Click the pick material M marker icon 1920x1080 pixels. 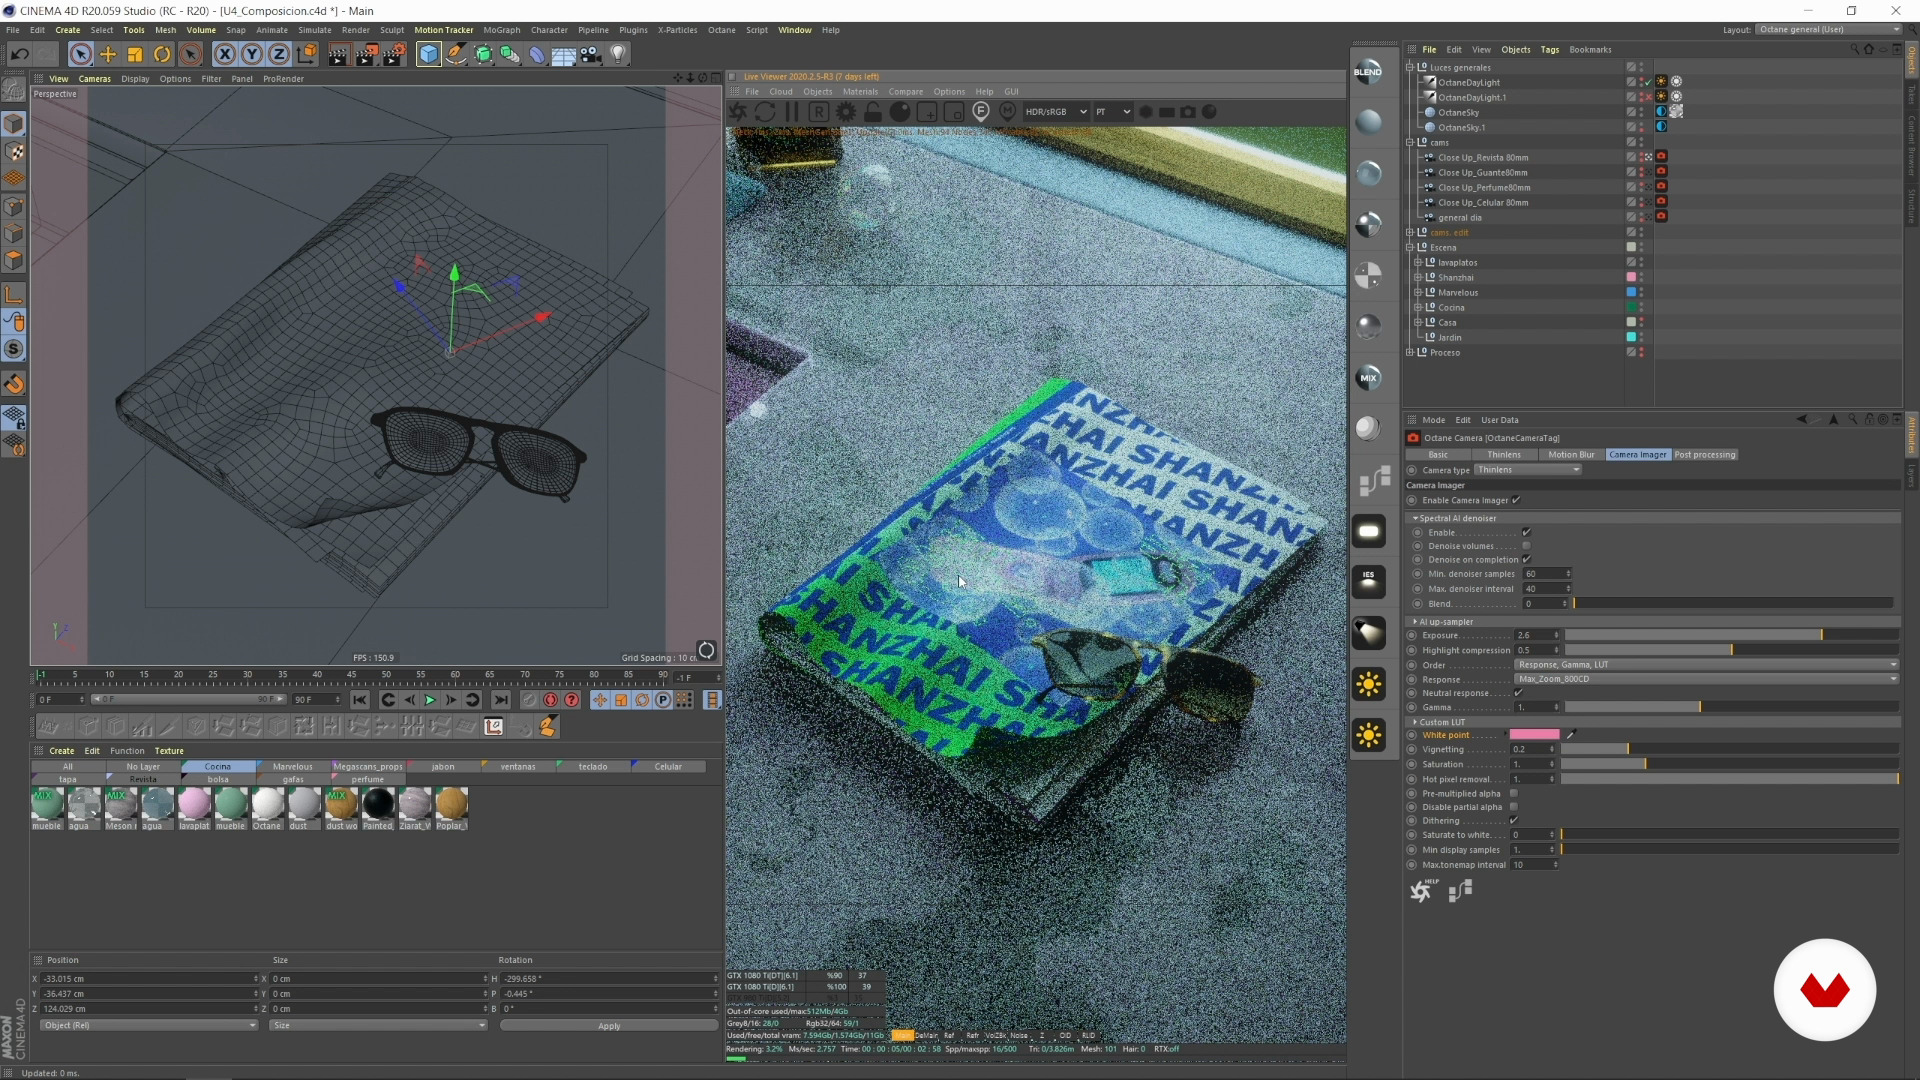point(1008,112)
